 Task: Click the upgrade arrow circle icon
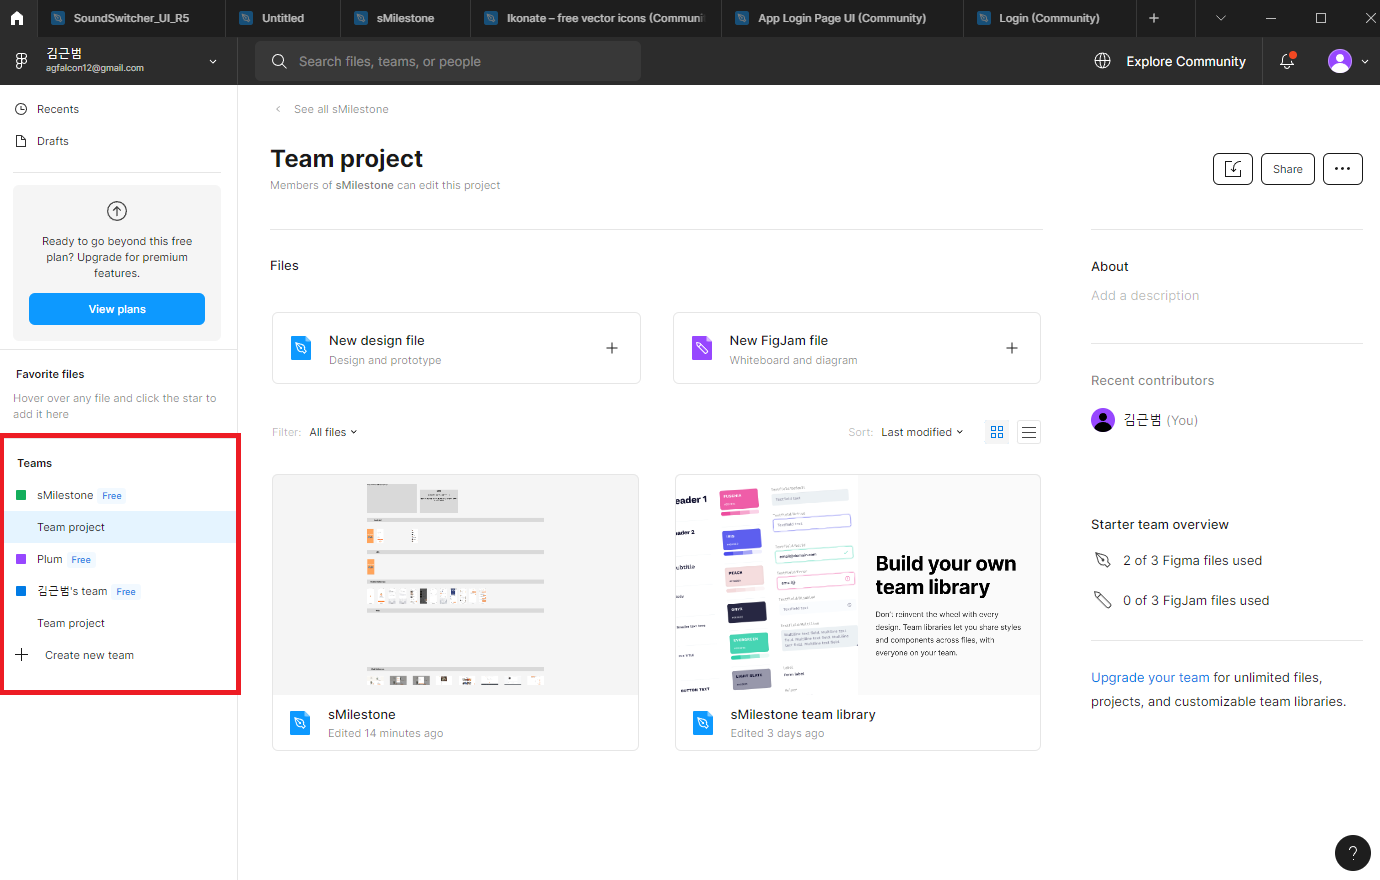(117, 211)
